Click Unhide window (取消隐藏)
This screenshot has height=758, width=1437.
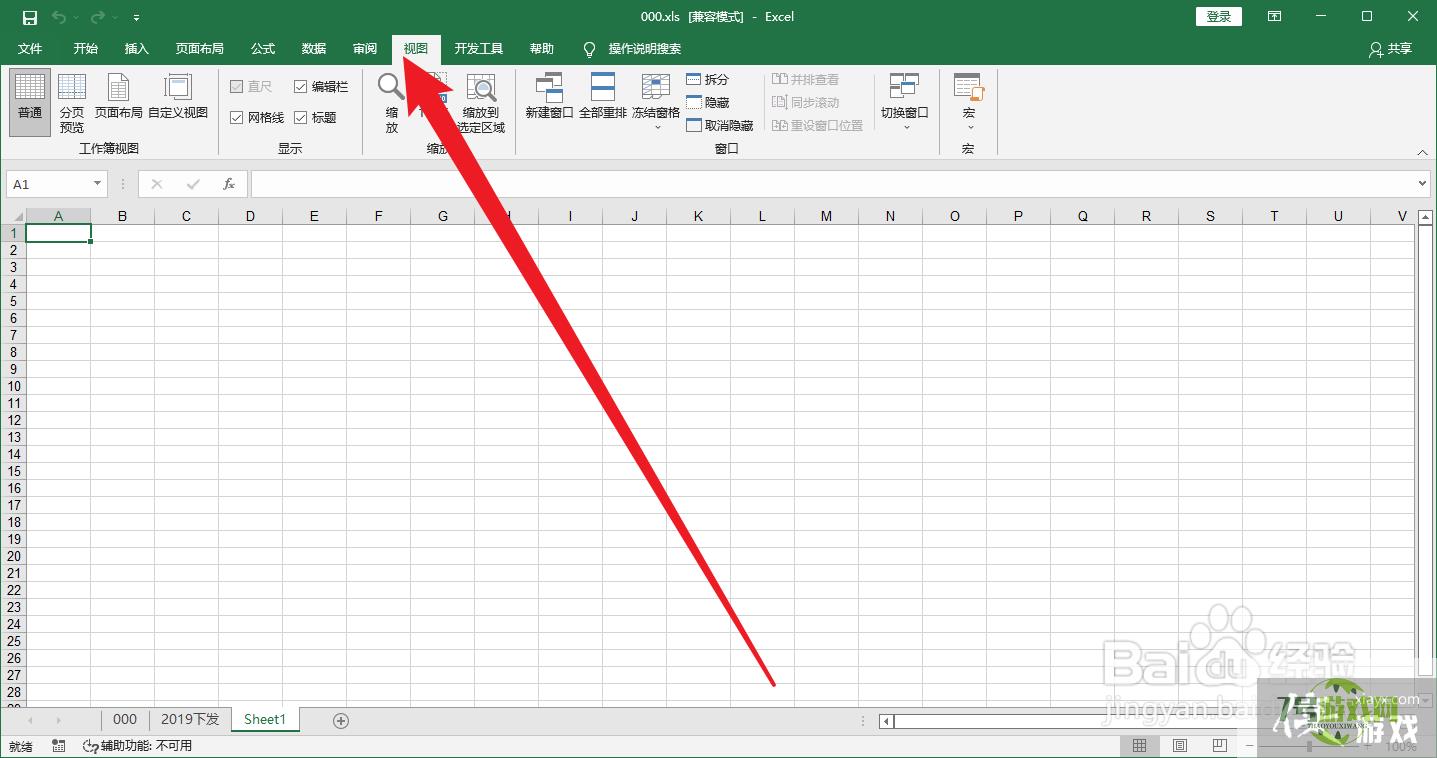point(720,125)
